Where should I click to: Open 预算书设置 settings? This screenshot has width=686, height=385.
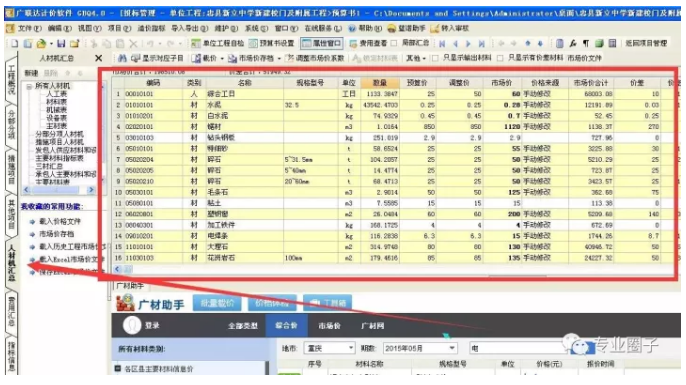click(271, 43)
